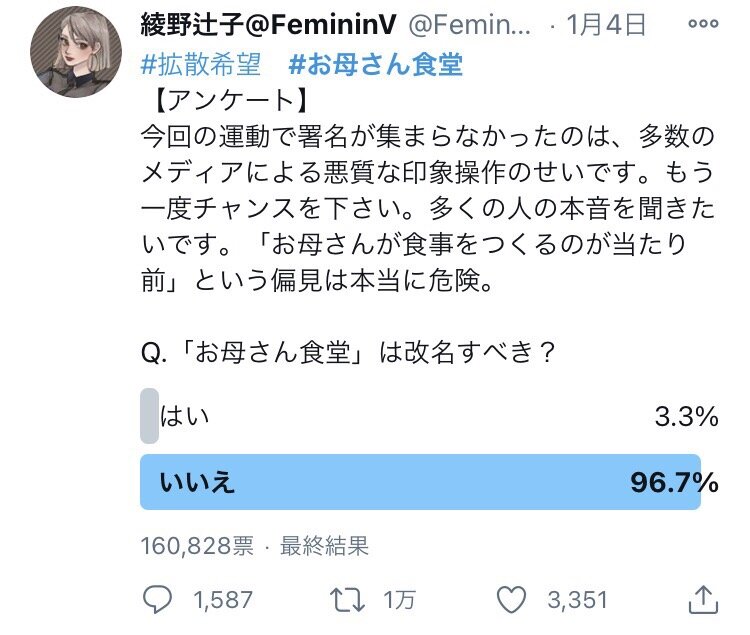750x635 pixels.
Task: Click the 1万 retweet count
Action: (402, 600)
